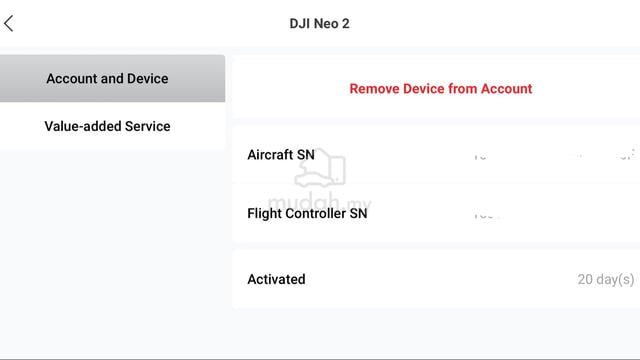
Task: Tap the redacted Flight Controller SN value
Action: (x=488, y=215)
